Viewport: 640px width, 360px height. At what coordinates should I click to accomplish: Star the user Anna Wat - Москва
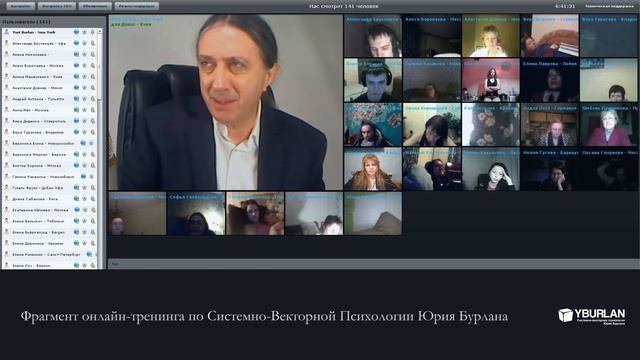[84, 110]
